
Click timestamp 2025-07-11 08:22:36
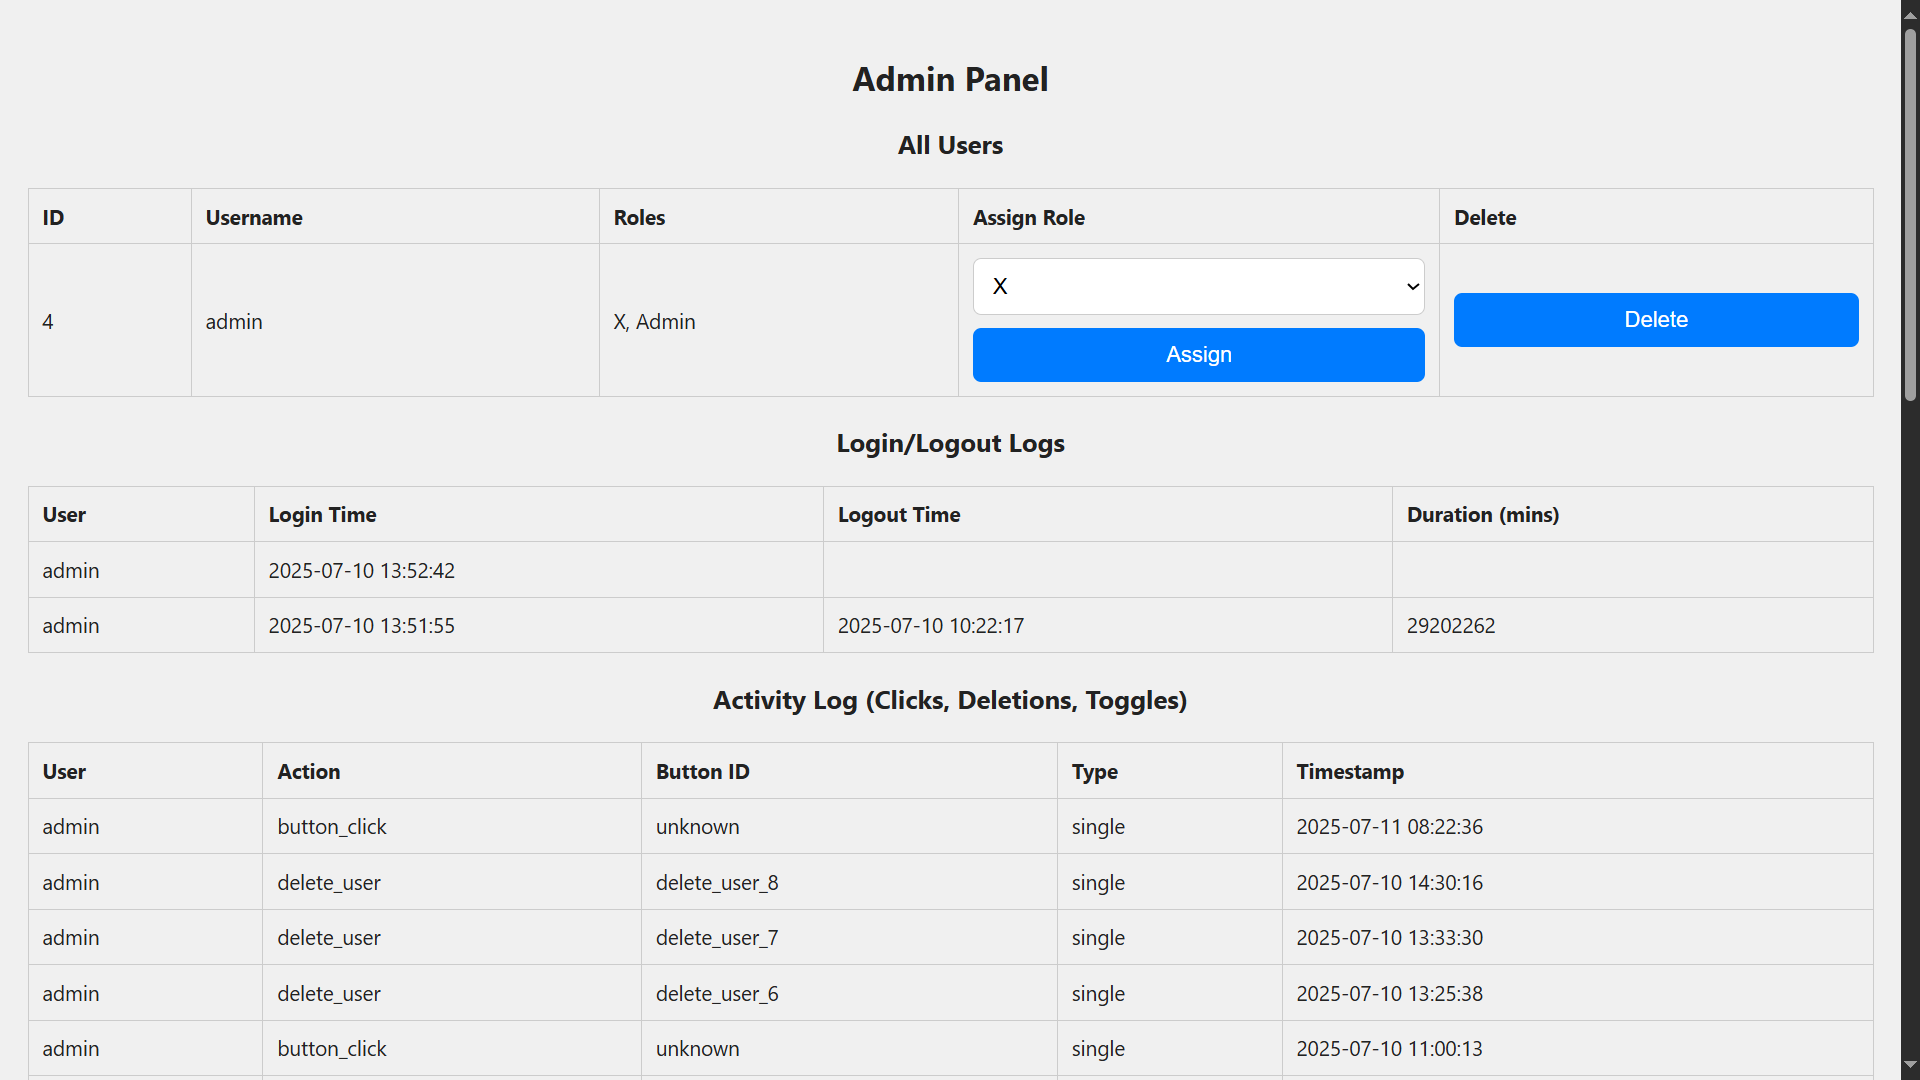coord(1389,827)
